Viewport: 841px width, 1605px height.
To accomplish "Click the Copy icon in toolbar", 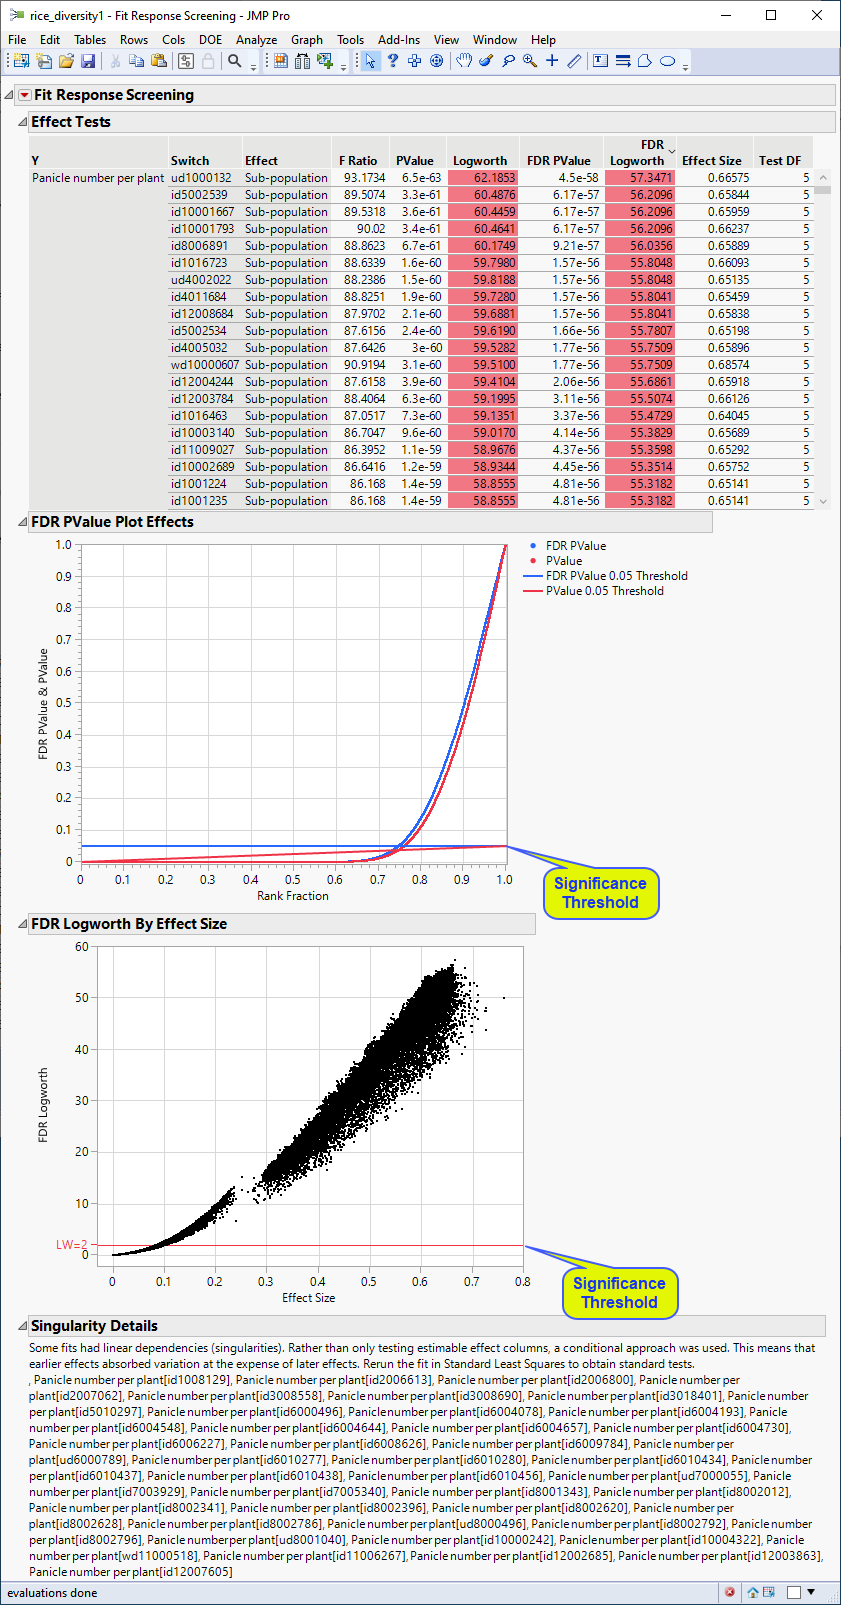I will click(137, 61).
